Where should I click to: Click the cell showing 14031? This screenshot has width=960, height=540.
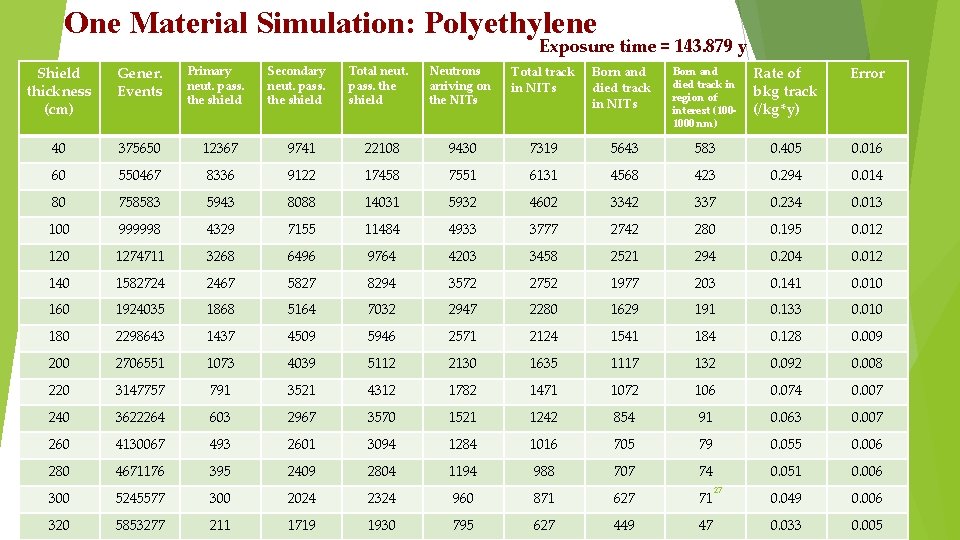(382, 202)
